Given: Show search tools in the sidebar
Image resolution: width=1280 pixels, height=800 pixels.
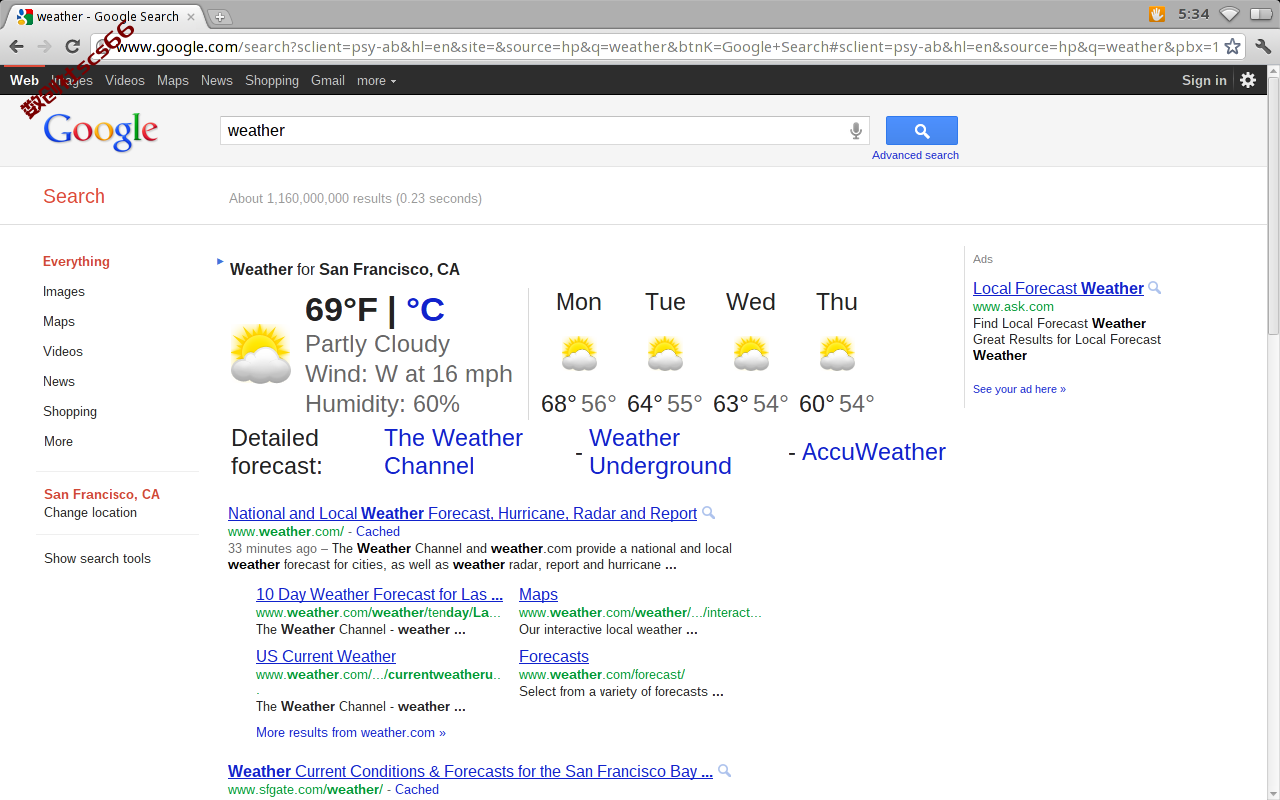Looking at the screenshot, I should pos(97,558).
